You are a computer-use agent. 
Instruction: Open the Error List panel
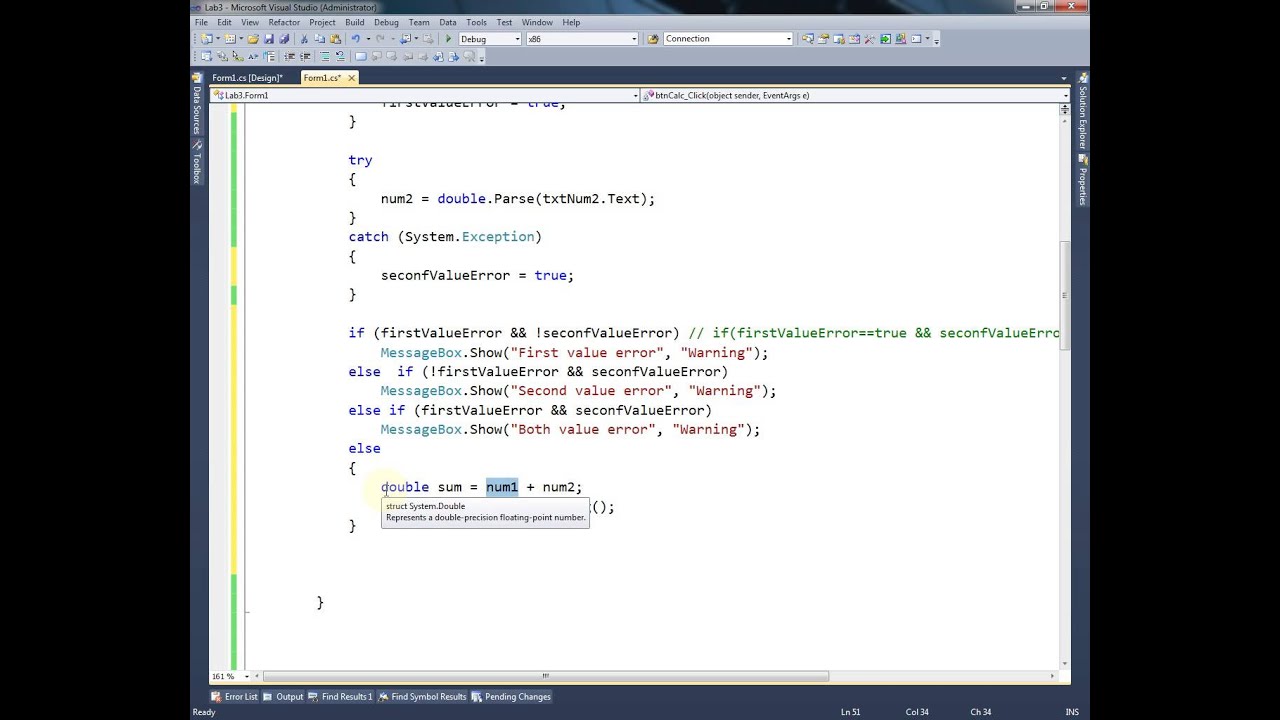click(234, 696)
